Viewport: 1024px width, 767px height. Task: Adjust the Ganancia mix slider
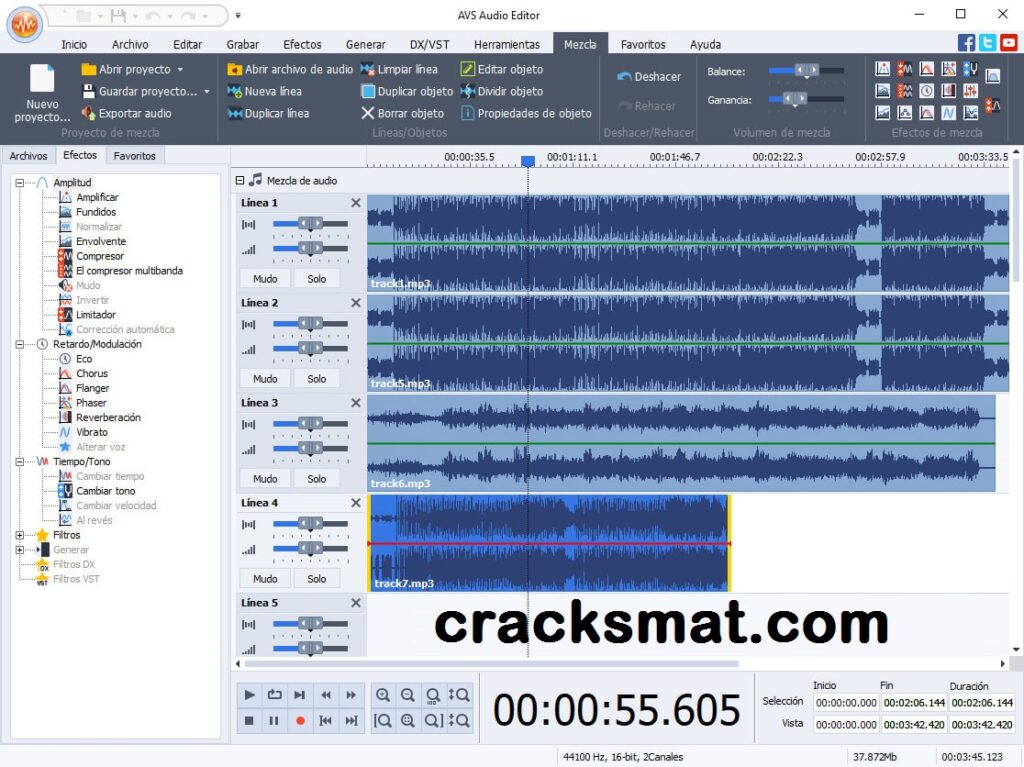[x=806, y=99]
